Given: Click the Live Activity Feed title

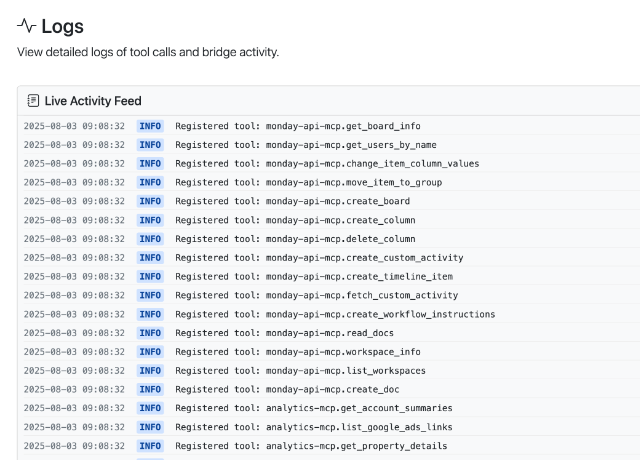Looking at the screenshot, I should pos(93,101).
